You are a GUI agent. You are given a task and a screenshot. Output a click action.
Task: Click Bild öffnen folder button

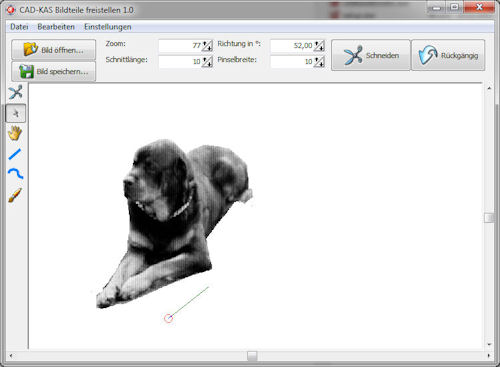[54, 50]
